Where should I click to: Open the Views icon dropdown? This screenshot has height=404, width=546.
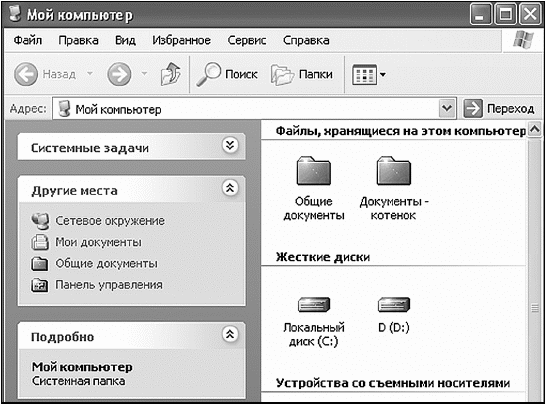369,74
